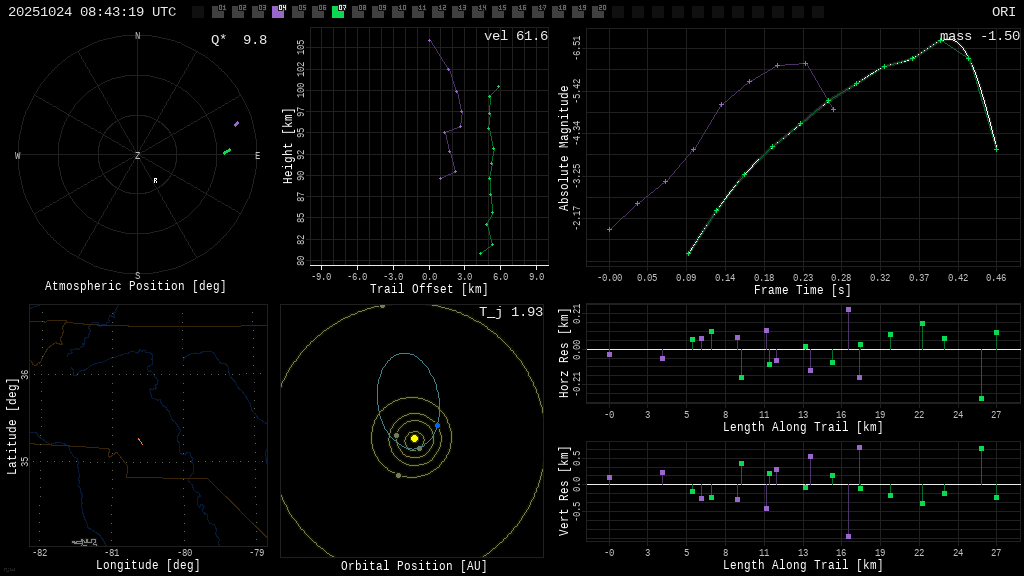Viewport: 1024px width, 576px height.
Task: Click the blue Earth dot on orbit
Action: coord(437,425)
